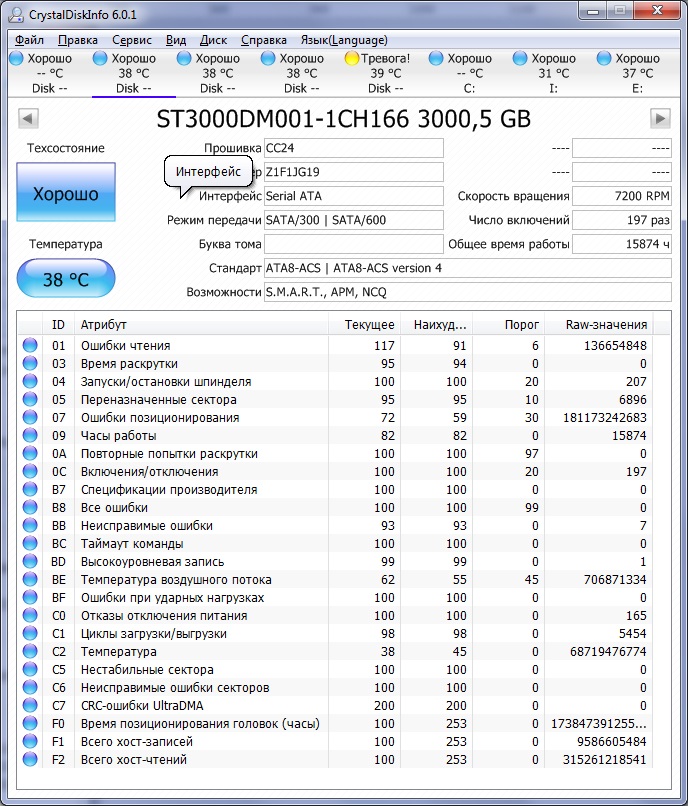Click raw value 136654848 of read errors
This screenshot has height=806, width=688.
[615, 345]
